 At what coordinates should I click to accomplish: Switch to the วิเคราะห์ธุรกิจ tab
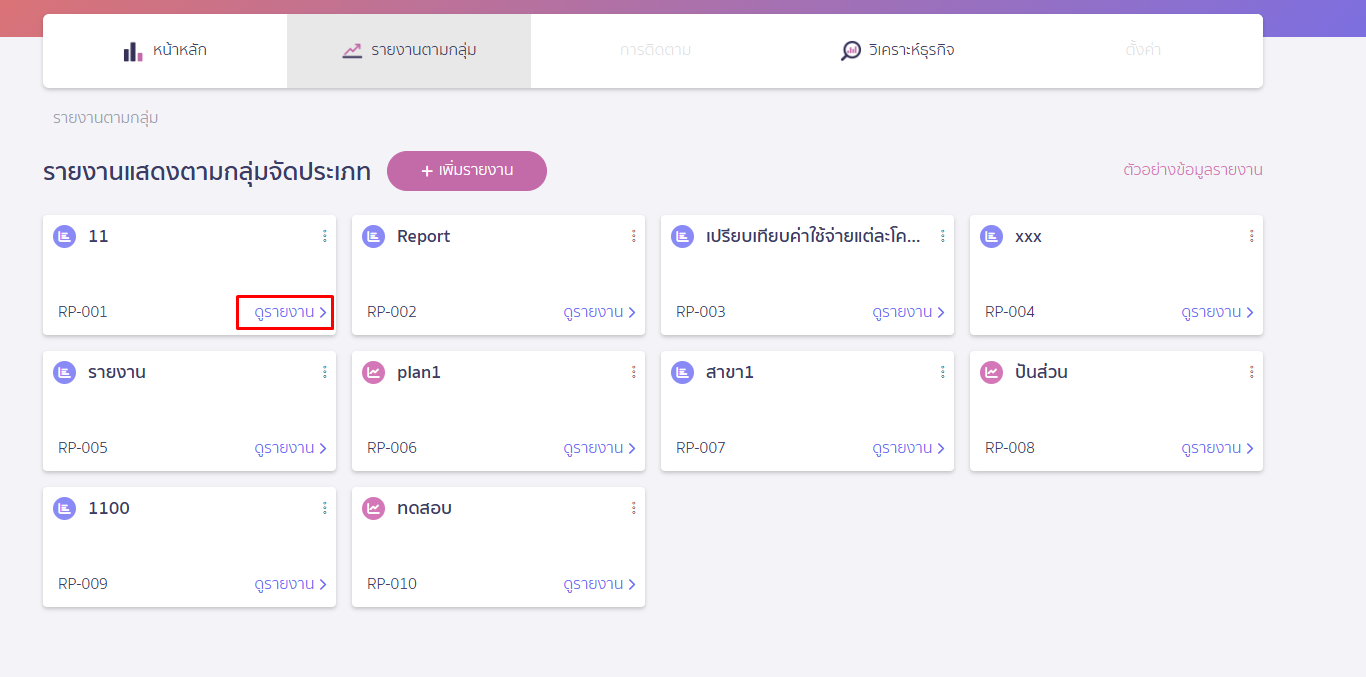tap(897, 51)
